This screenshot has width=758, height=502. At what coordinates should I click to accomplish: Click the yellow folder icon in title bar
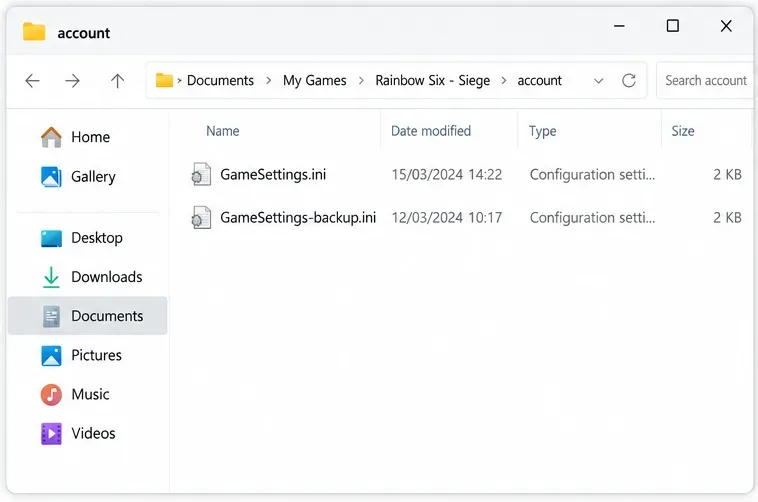(x=34, y=32)
